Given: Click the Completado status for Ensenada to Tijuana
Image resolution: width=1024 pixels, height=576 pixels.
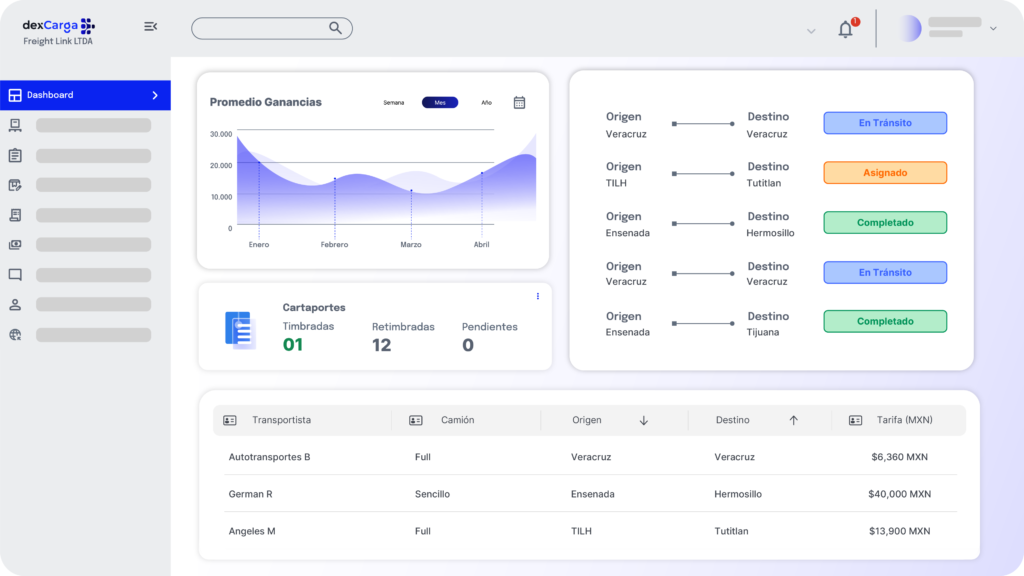Looking at the screenshot, I should click(885, 322).
